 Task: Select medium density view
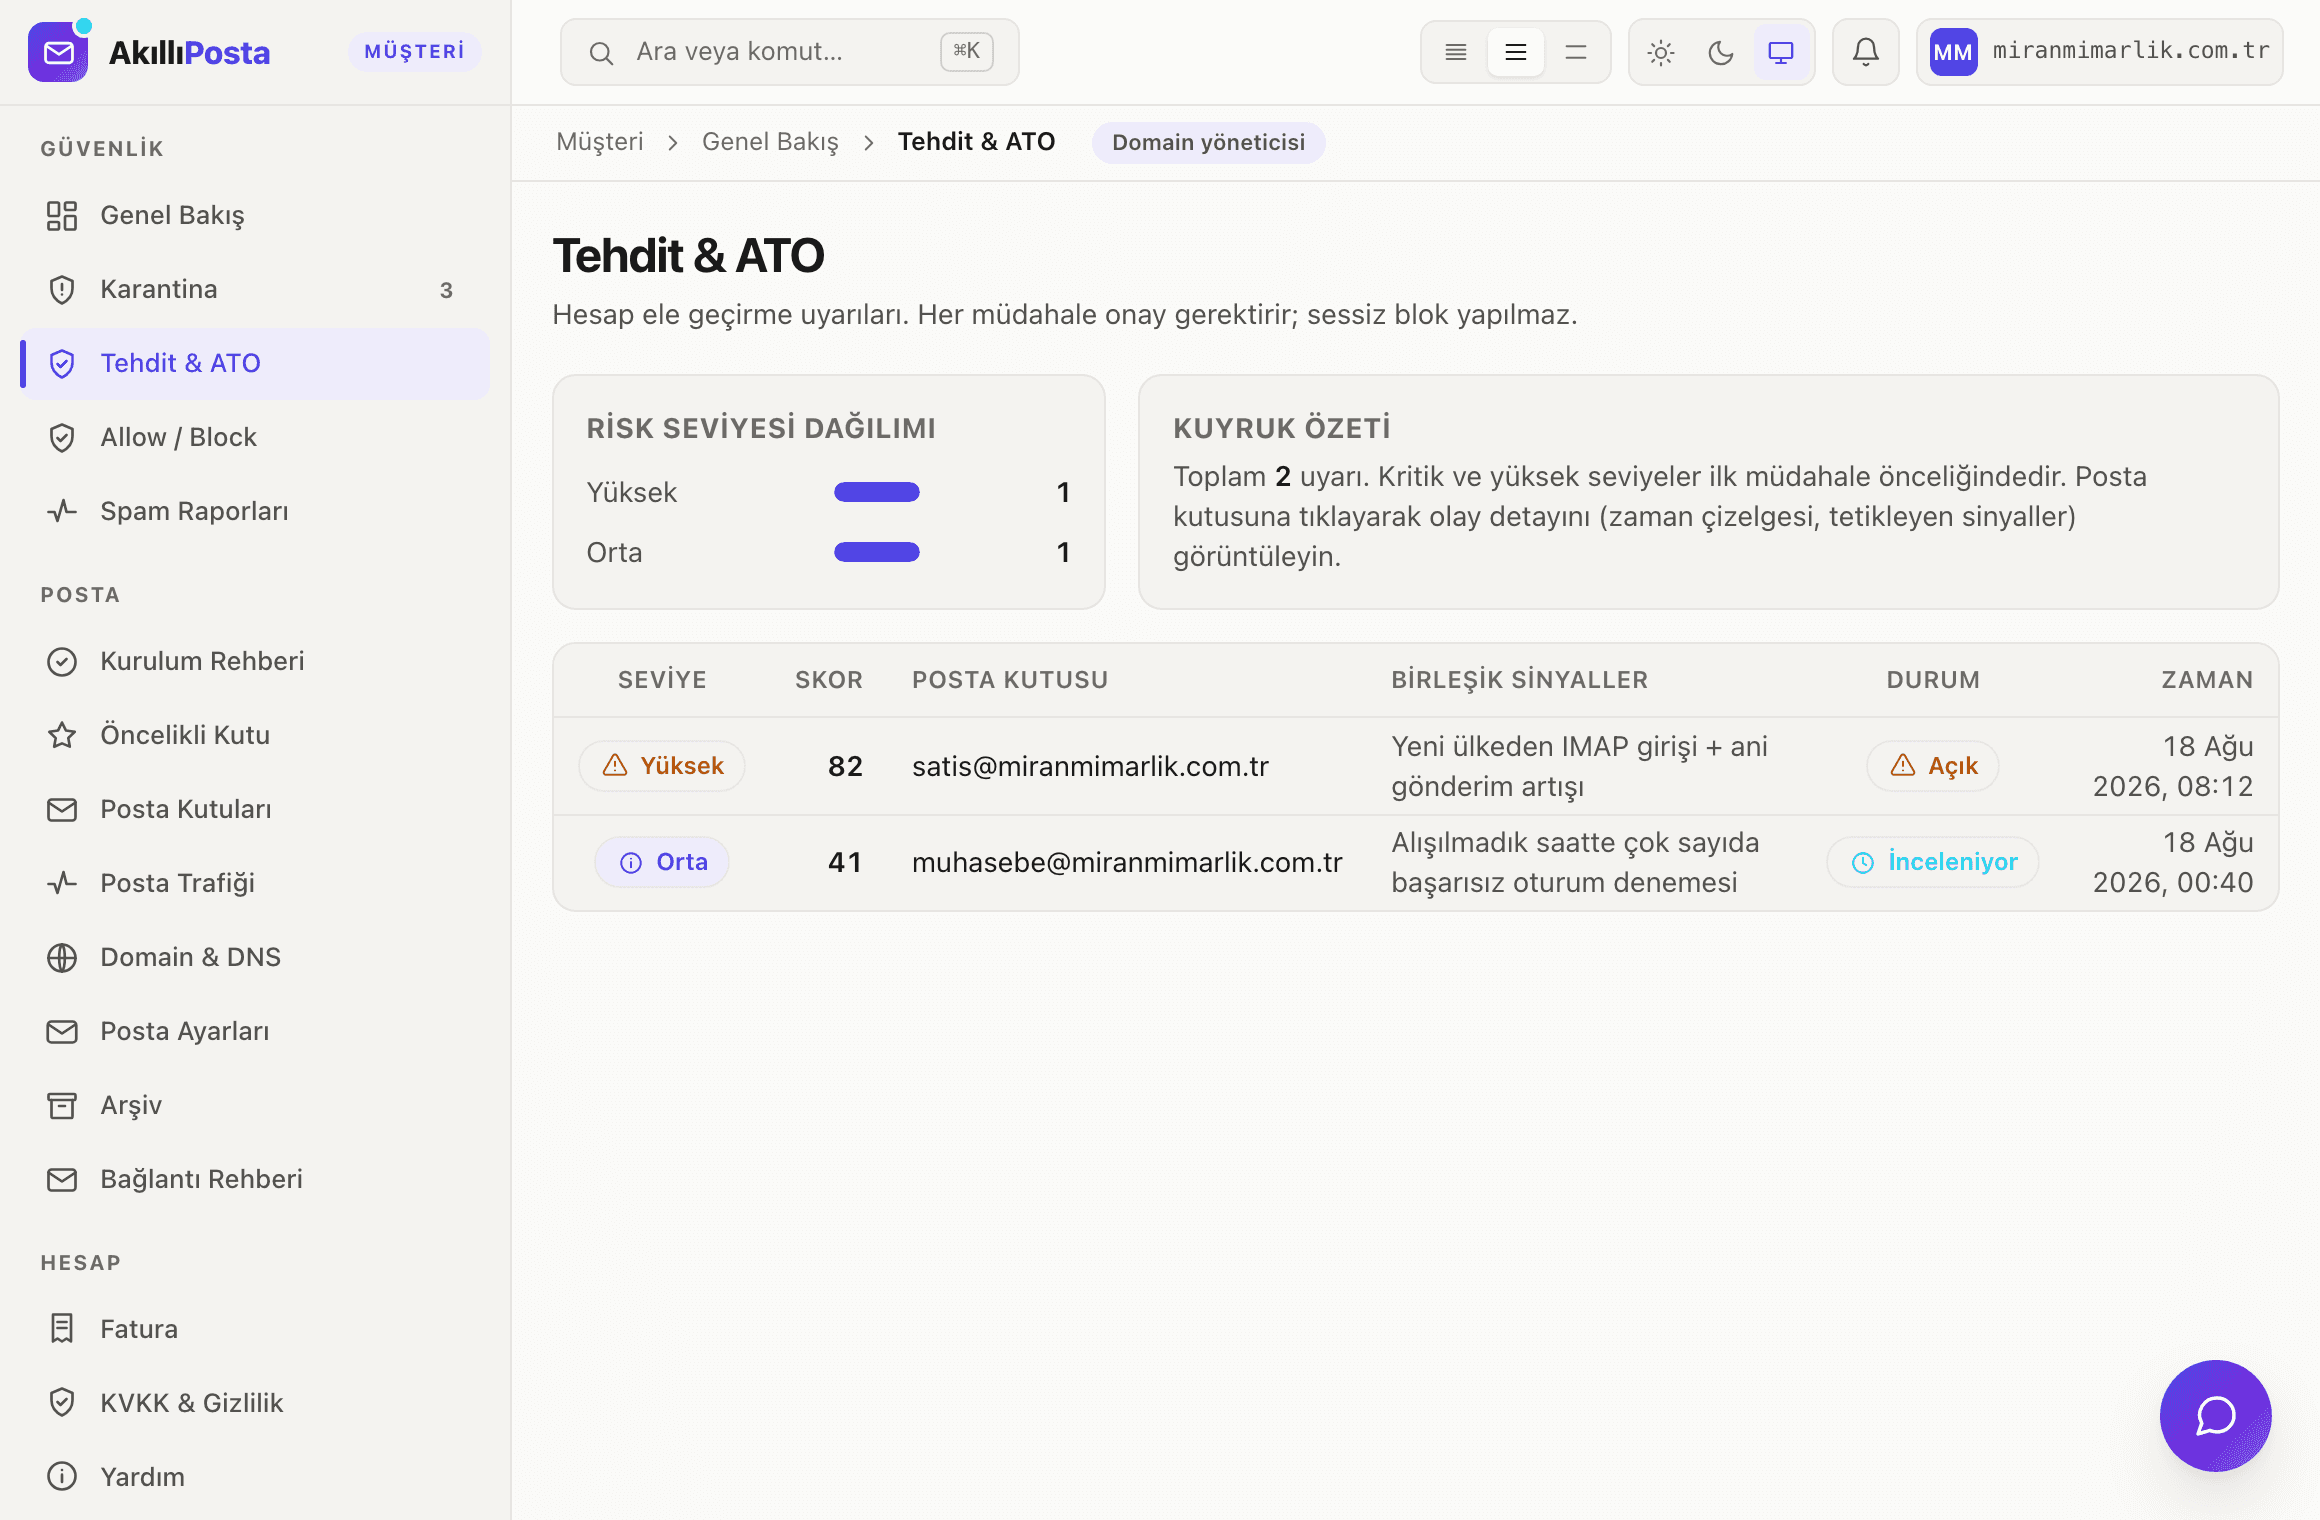point(1516,52)
